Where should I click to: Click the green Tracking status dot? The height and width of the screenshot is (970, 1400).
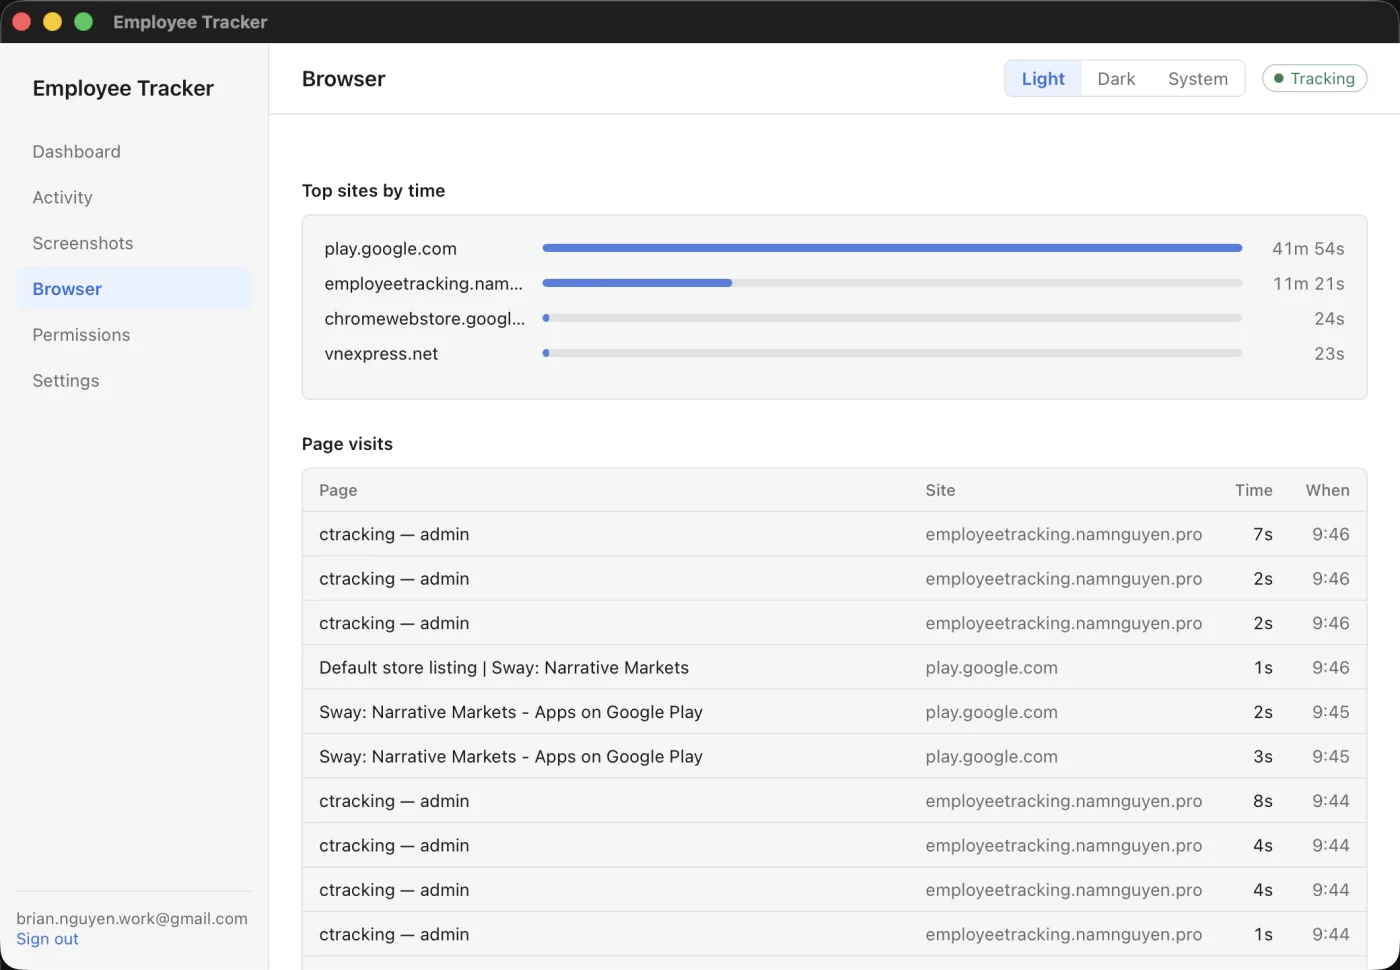pyautogui.click(x=1278, y=78)
